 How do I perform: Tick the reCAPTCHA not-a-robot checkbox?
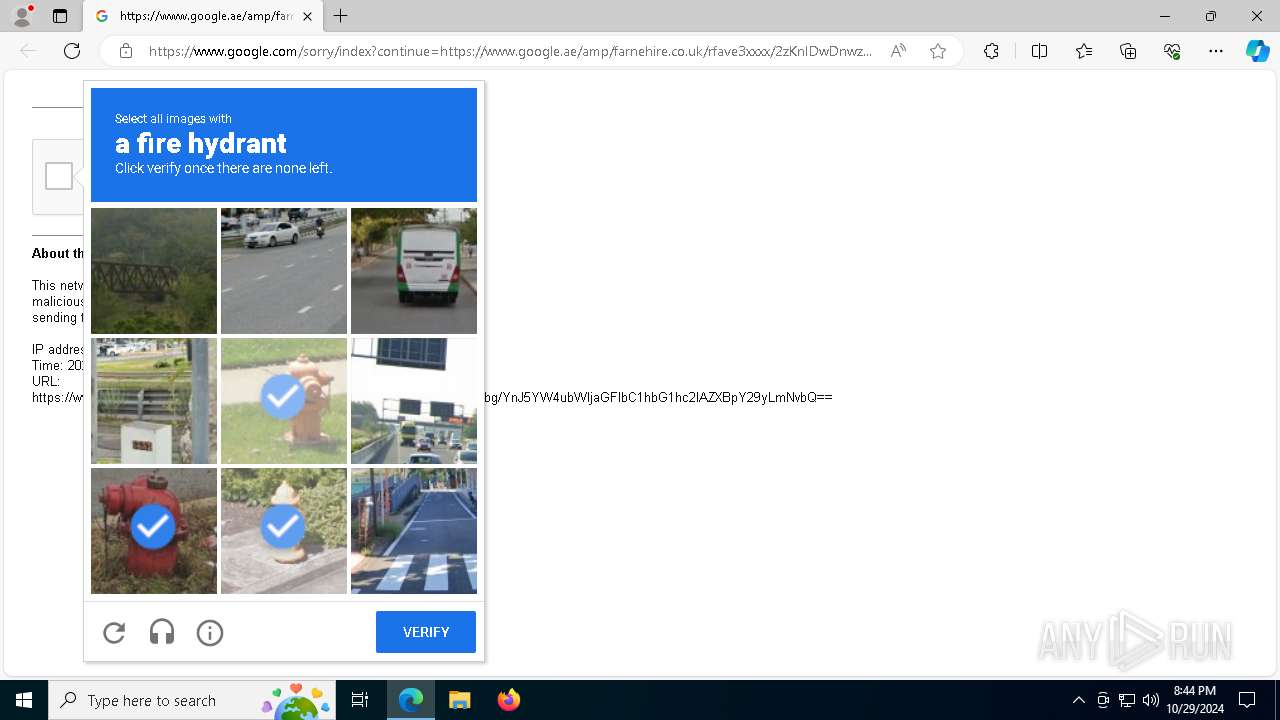click(x=59, y=176)
